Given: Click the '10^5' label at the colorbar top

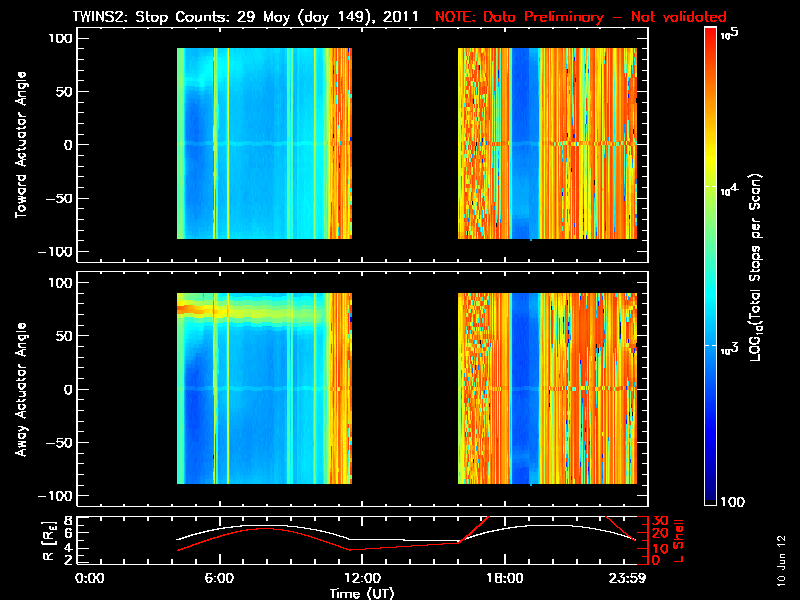Looking at the screenshot, I should click(730, 34).
